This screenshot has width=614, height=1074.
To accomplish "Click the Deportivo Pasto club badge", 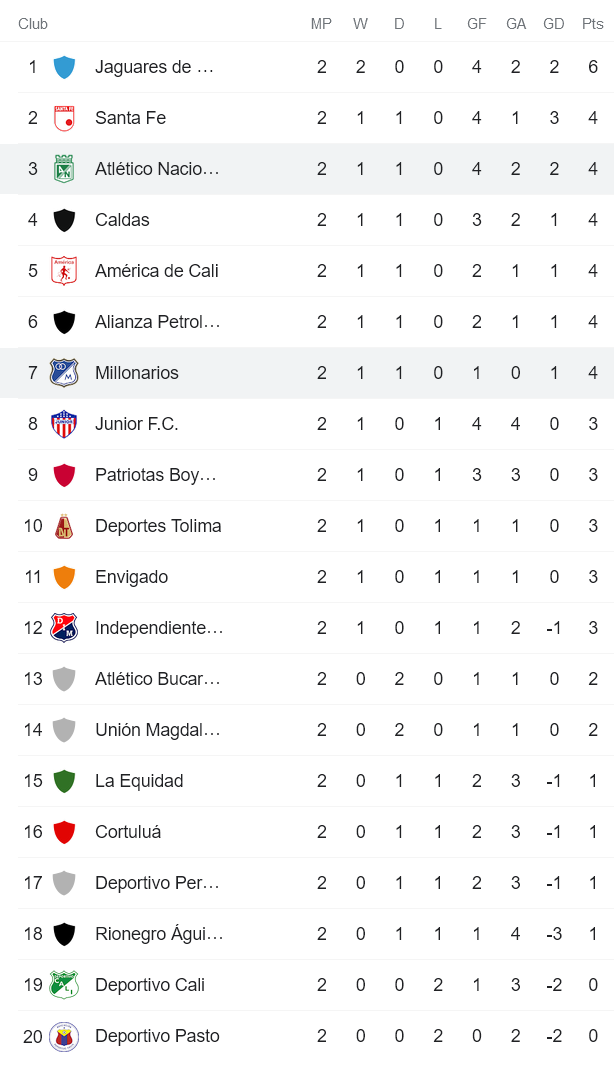I will click(62, 1035).
